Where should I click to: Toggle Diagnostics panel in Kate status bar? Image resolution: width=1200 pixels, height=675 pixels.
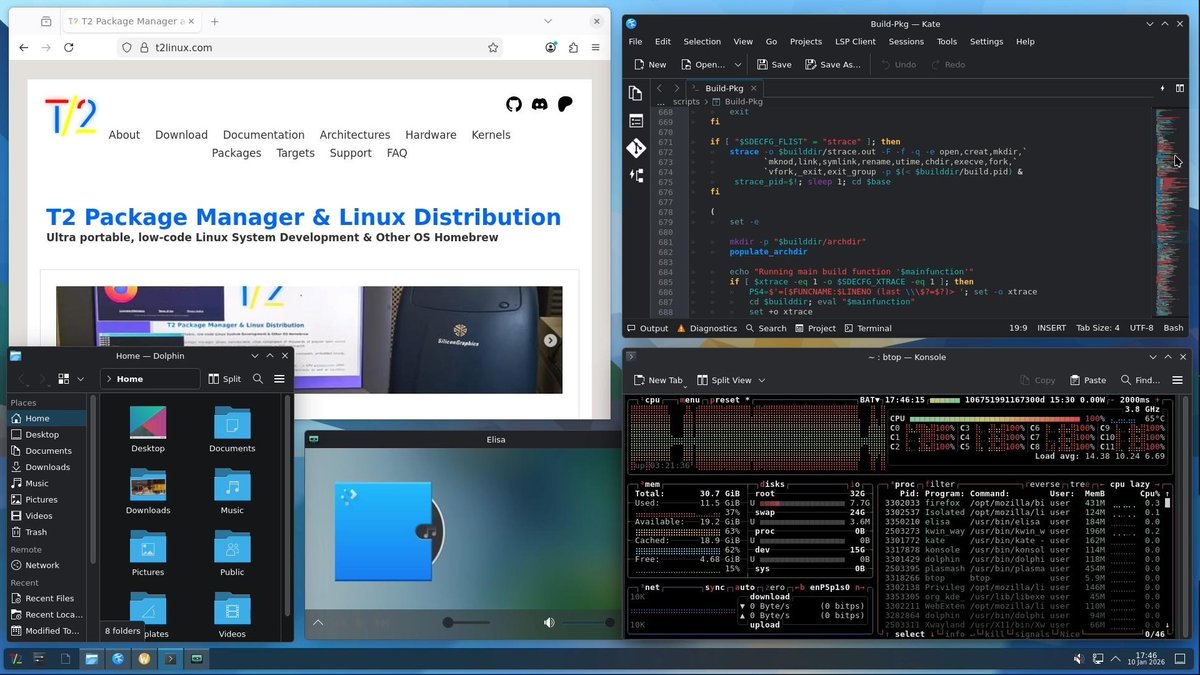tap(707, 328)
